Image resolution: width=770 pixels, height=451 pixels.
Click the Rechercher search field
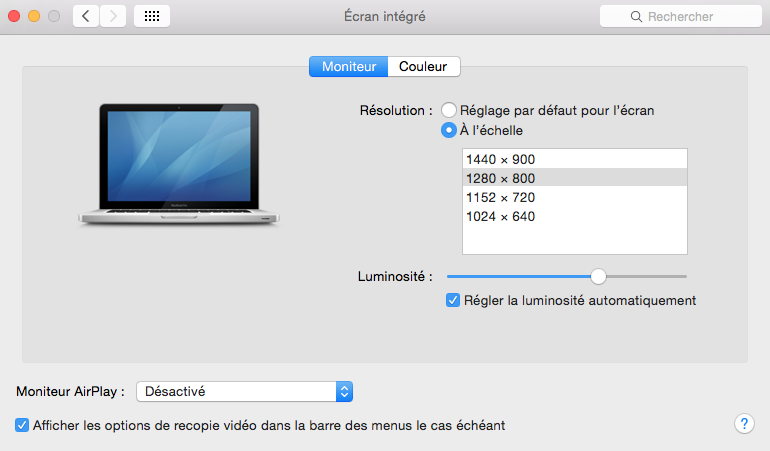[681, 16]
